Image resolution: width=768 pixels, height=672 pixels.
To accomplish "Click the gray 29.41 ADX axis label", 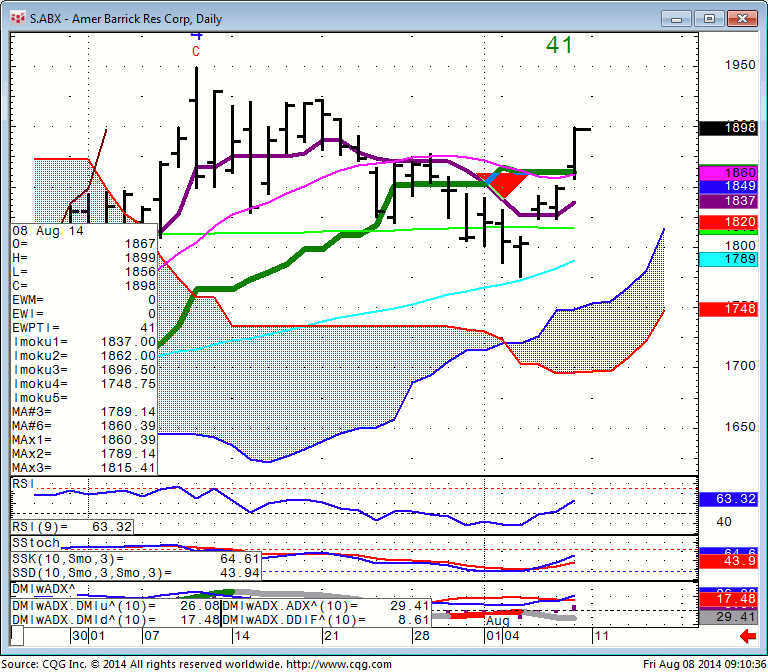I will [728, 617].
